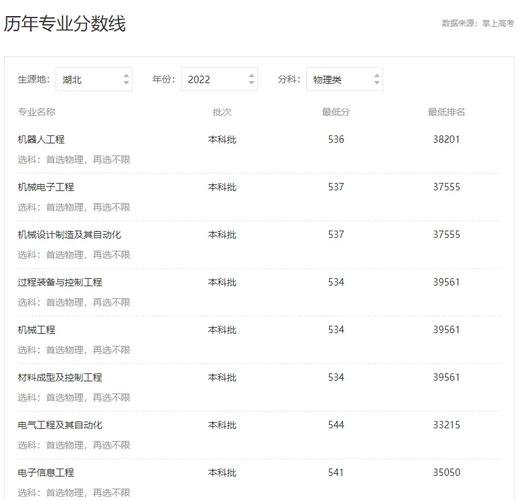Image resolution: width=518 pixels, height=500 pixels.
Task: Click score 534 in 材料成型及控制工程 row
Action: (x=336, y=377)
